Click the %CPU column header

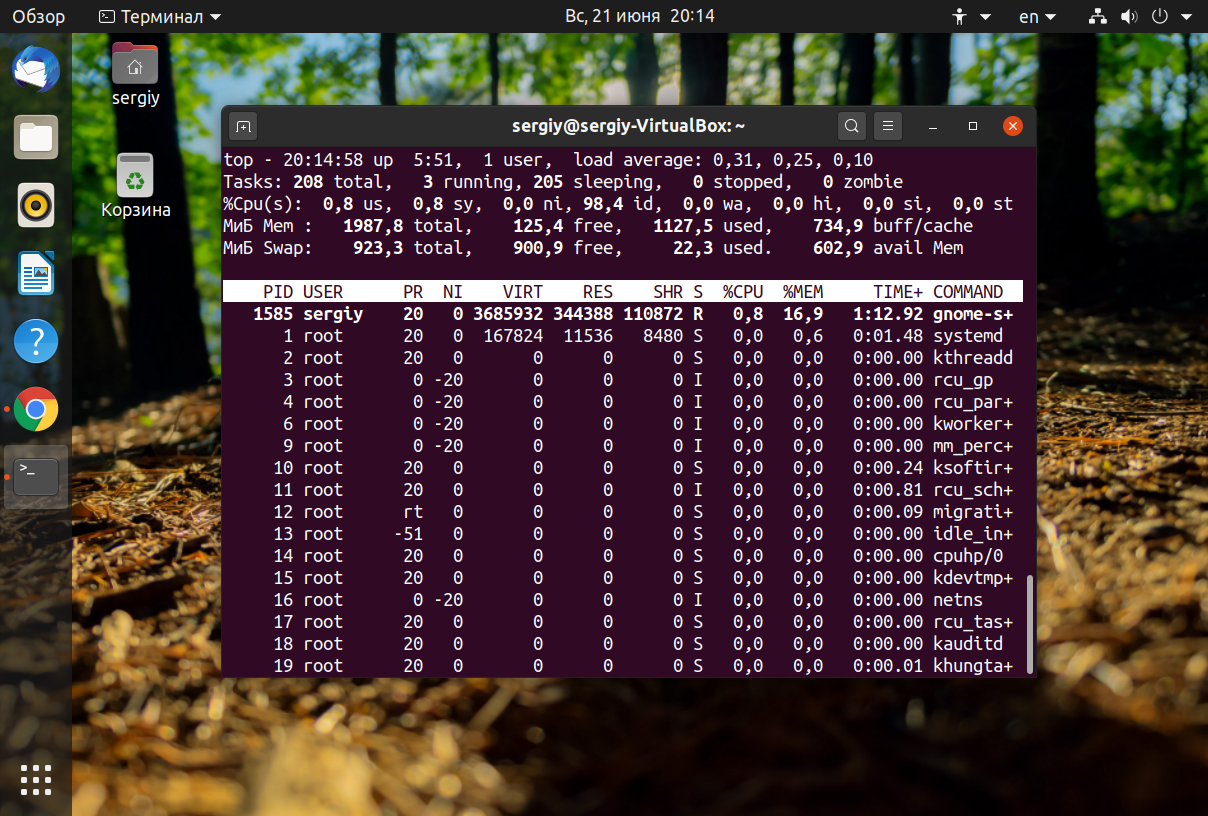point(743,292)
